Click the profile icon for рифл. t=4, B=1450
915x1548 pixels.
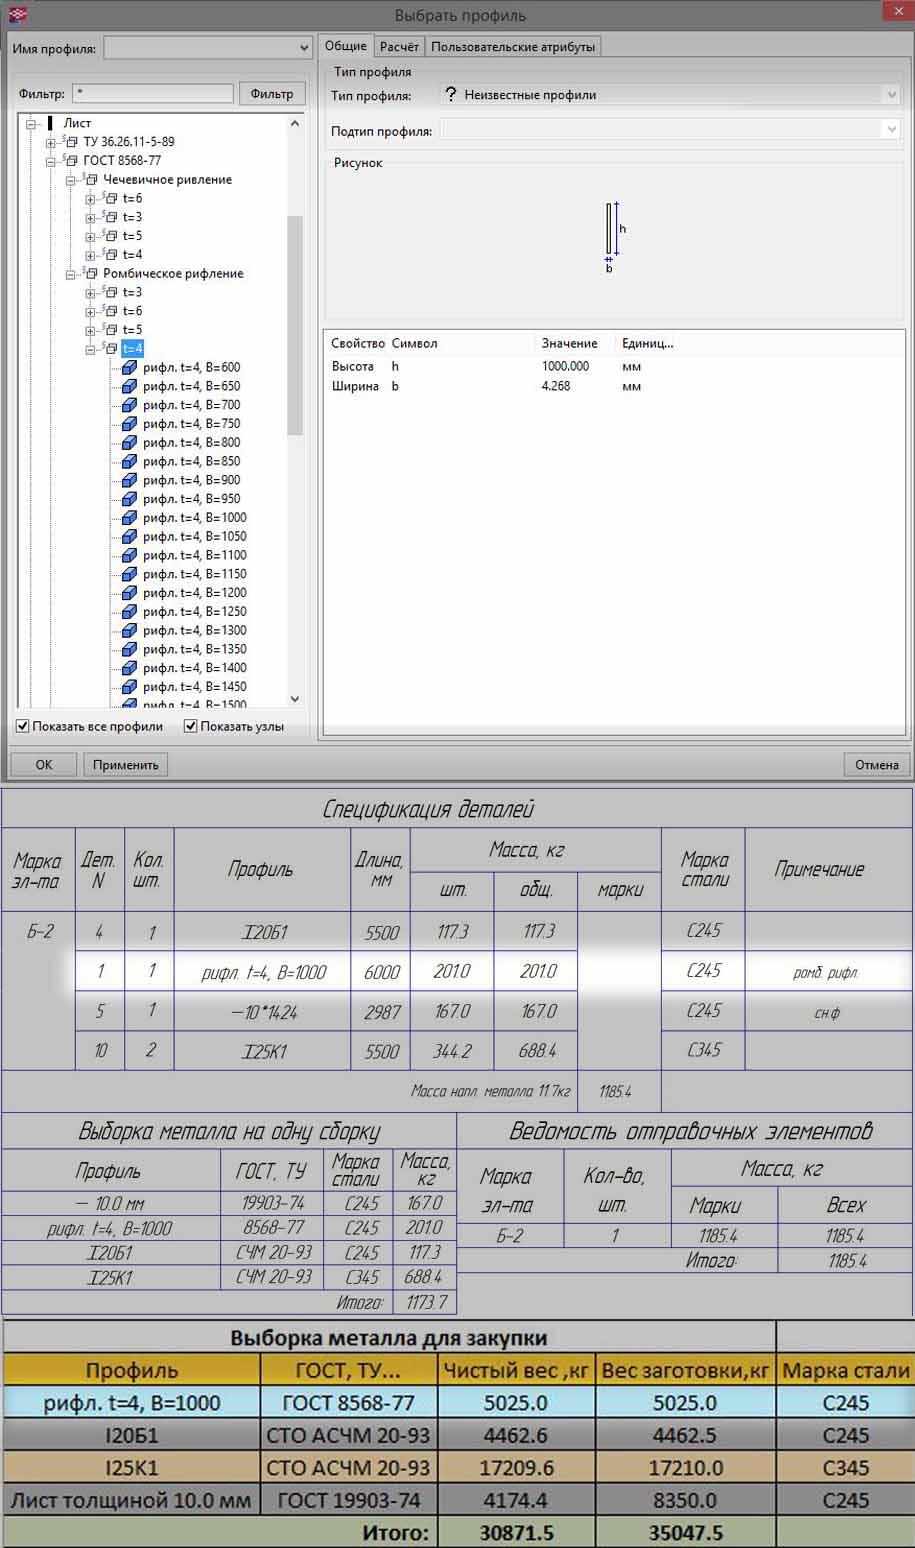(129, 687)
